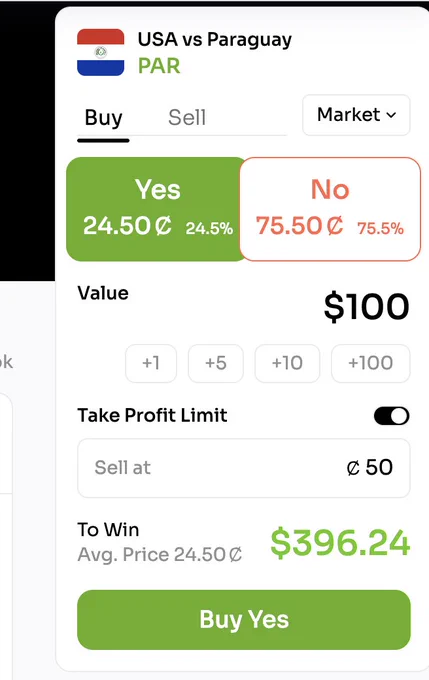Click the Buy Yes button
Viewport: 429px width, 680px height.
pyautogui.click(x=244, y=620)
